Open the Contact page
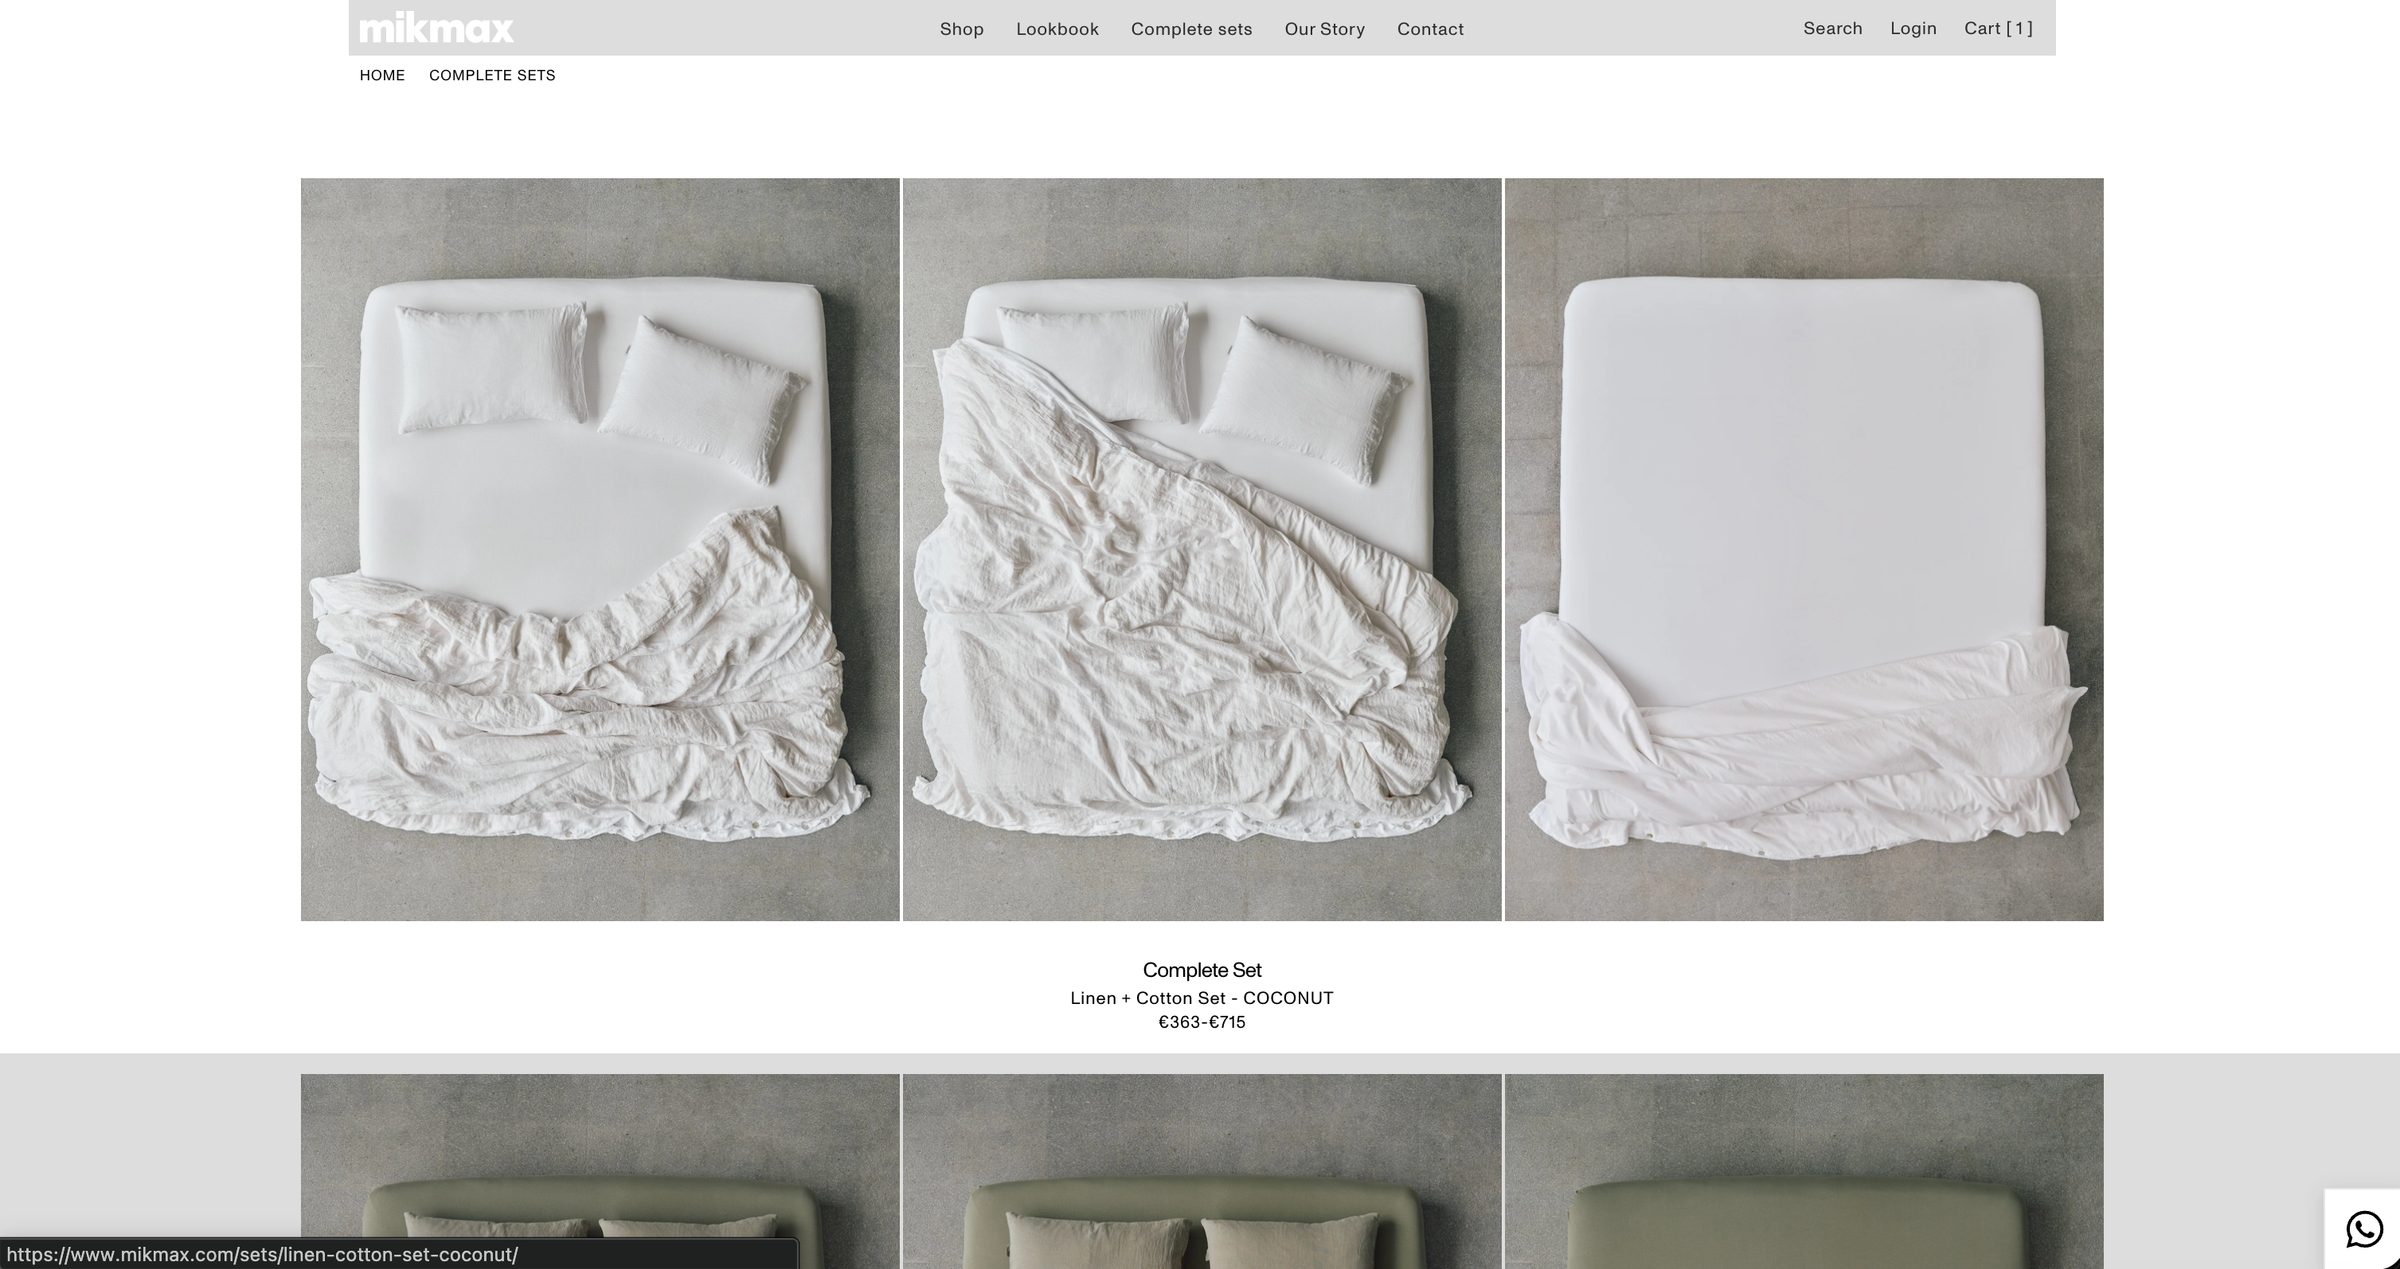 pyautogui.click(x=1430, y=29)
